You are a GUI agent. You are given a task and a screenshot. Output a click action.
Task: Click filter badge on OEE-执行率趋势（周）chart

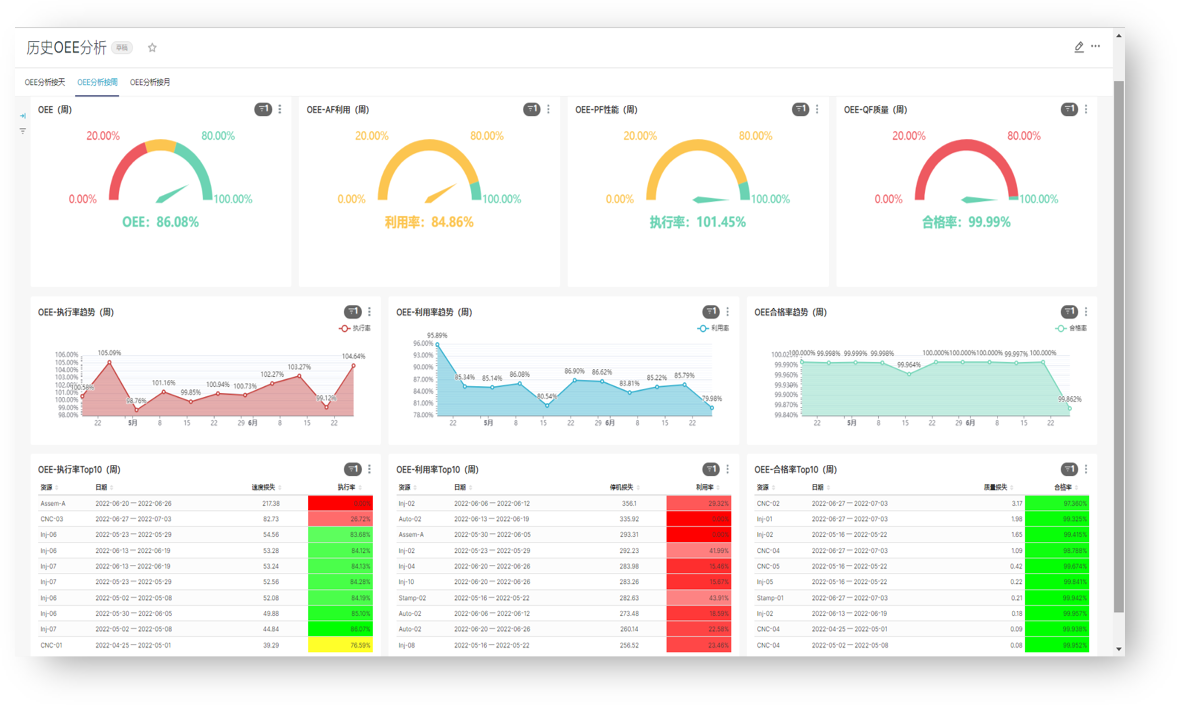click(352, 312)
